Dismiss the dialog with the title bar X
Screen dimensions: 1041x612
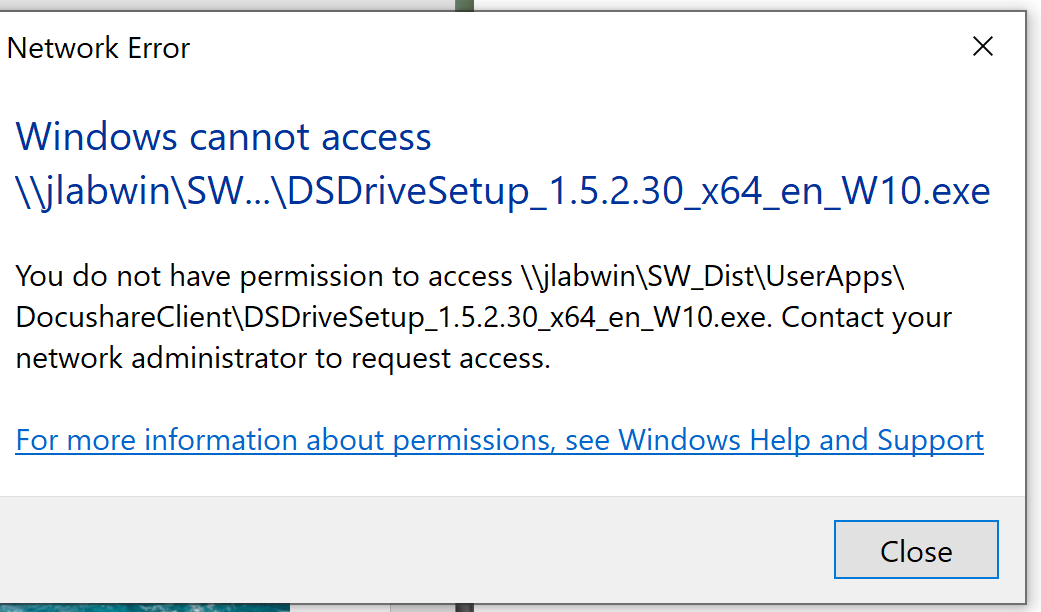[x=983, y=46]
